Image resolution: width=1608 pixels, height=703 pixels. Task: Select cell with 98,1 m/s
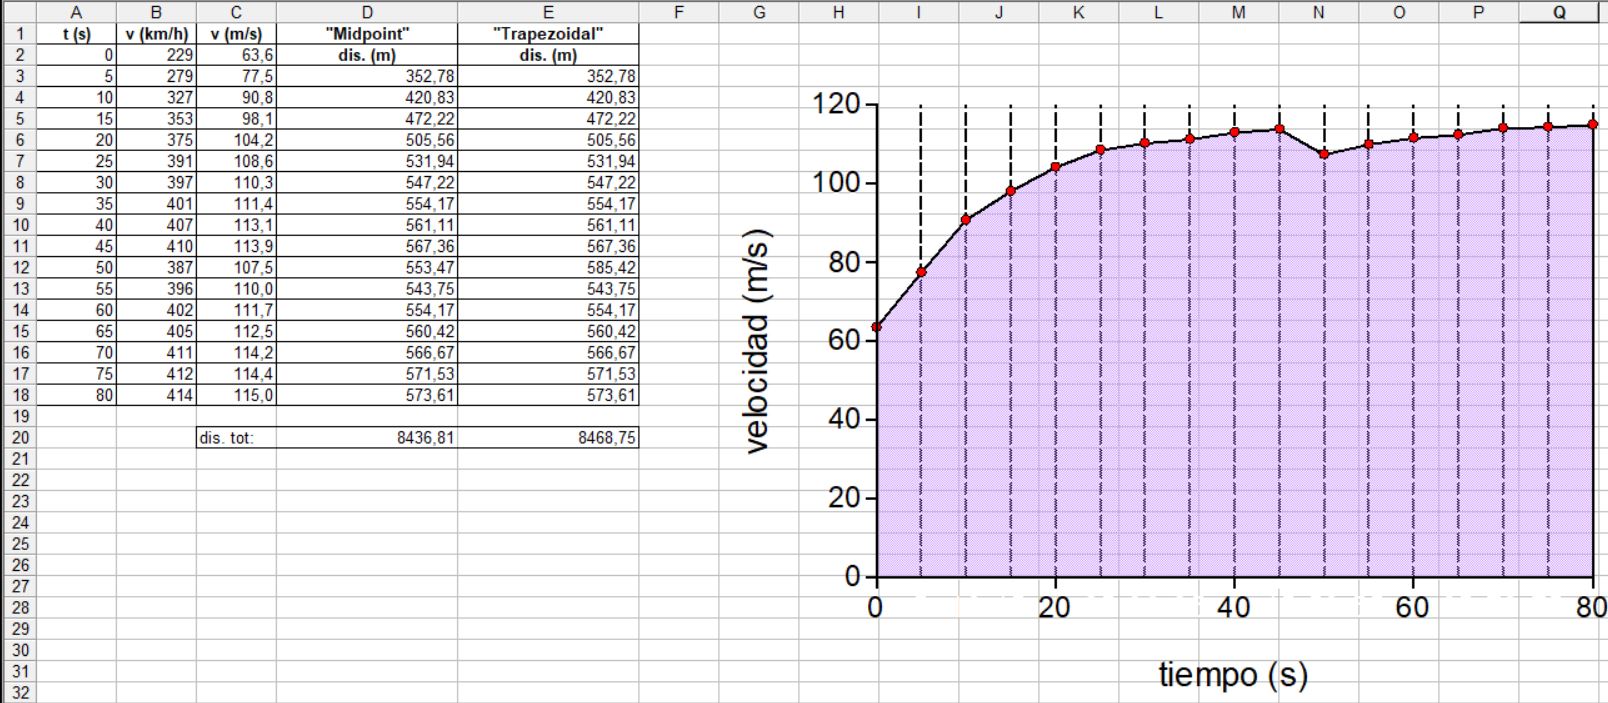coord(236,118)
